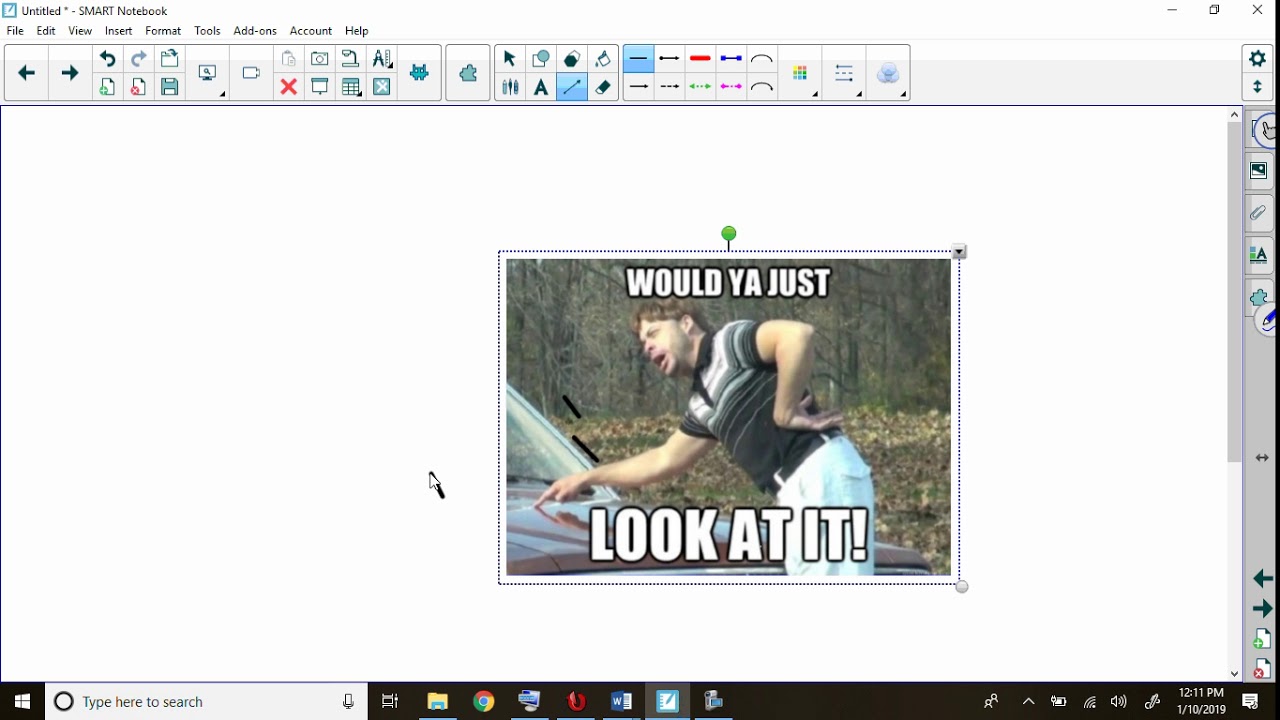Screen dimensions: 1280x720
Task: Open the Gallery tab in the sidebar
Action: 1259,171
